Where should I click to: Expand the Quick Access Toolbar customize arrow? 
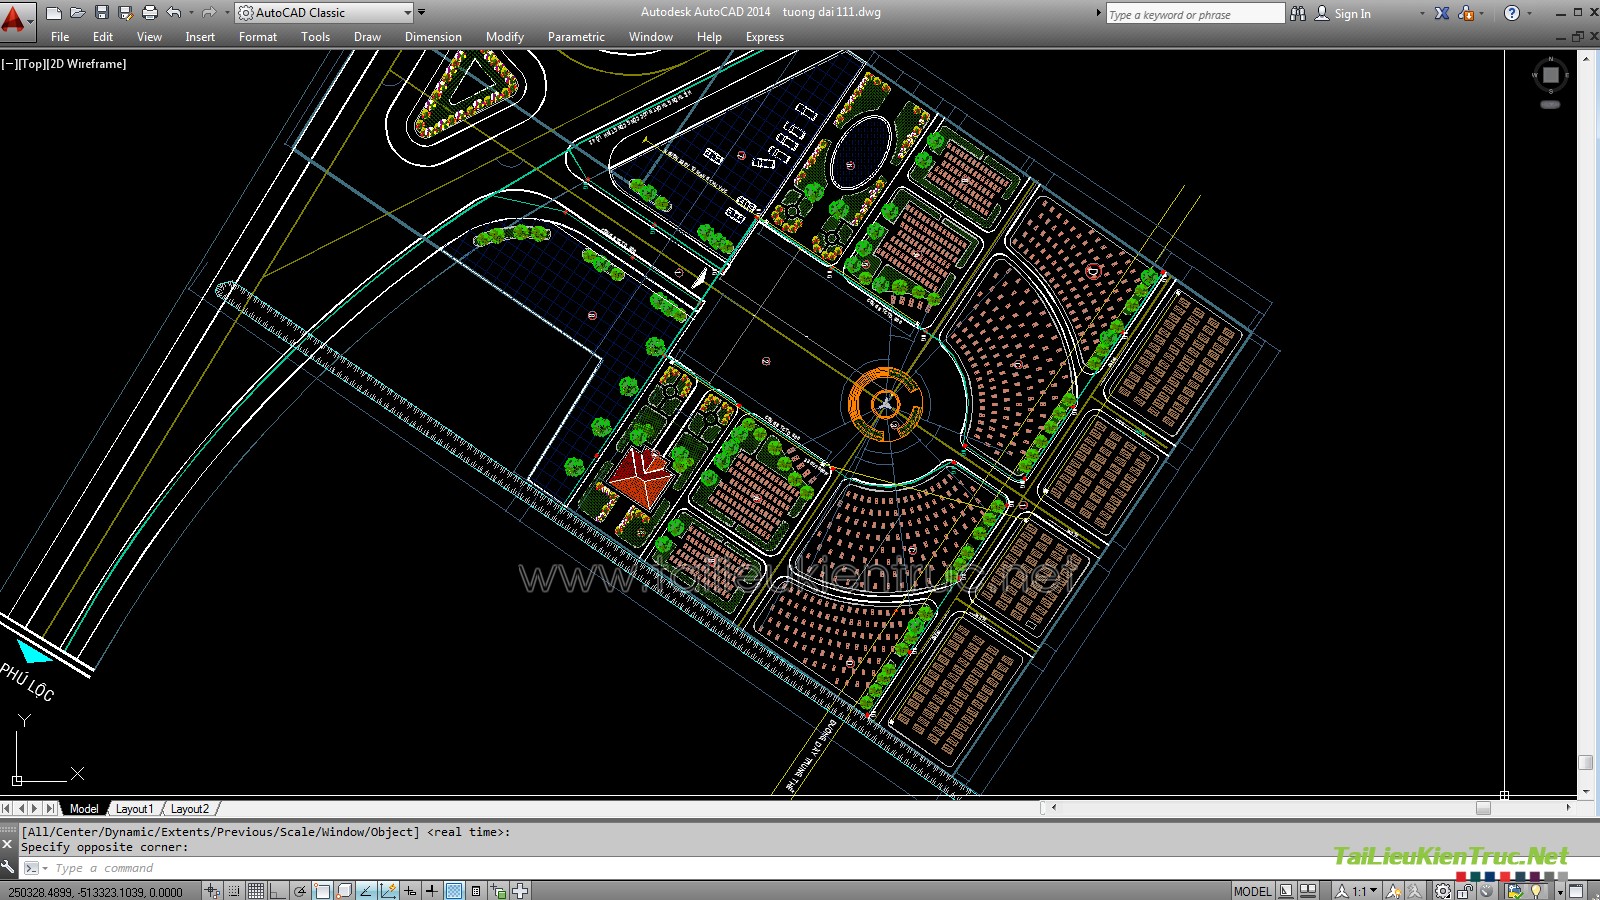pos(421,13)
